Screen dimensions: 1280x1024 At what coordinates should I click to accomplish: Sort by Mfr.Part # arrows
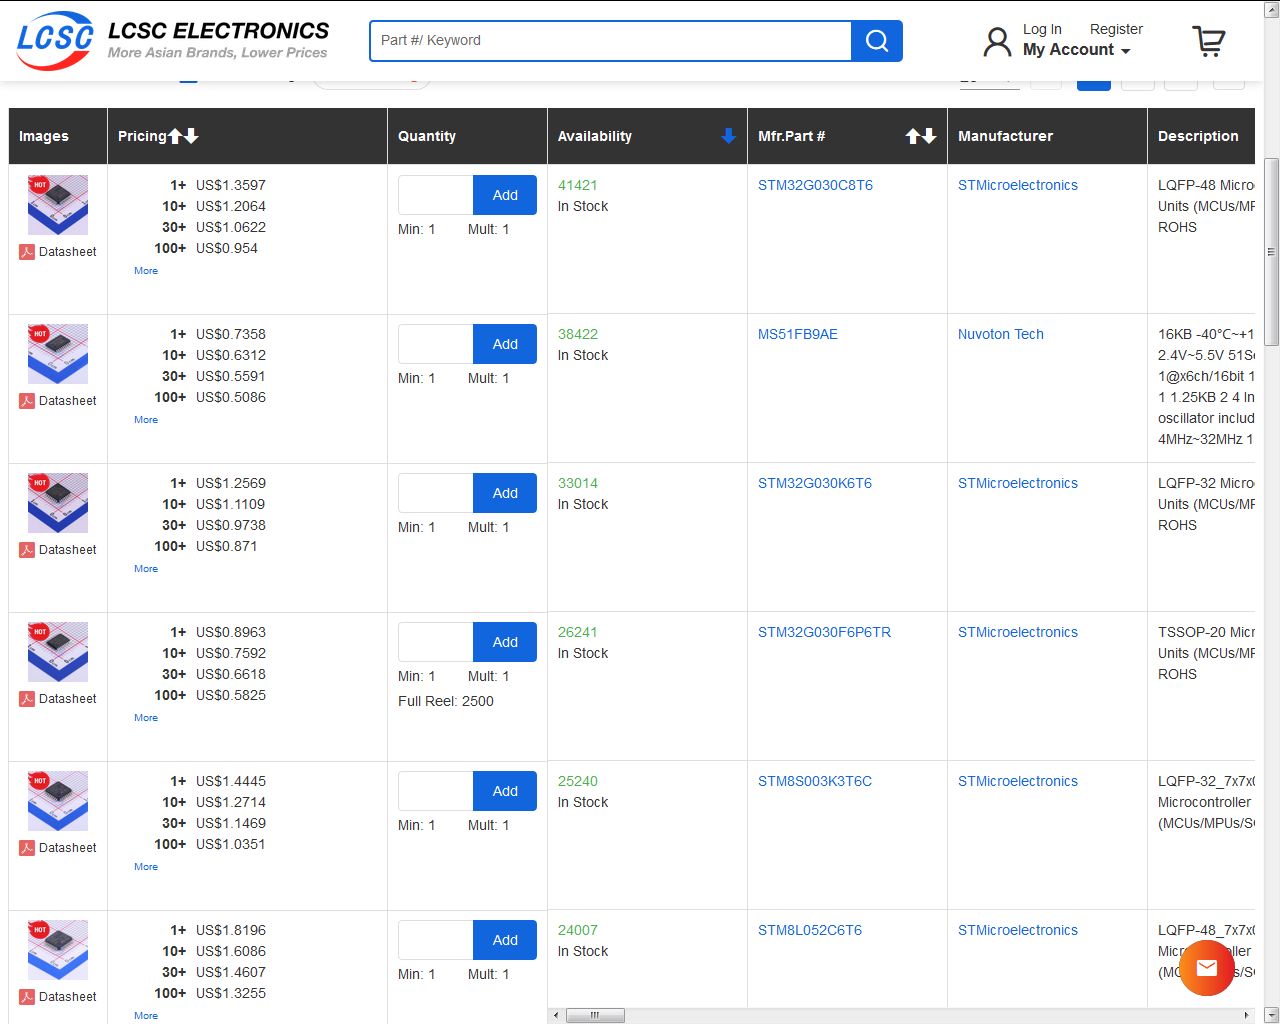pos(920,136)
